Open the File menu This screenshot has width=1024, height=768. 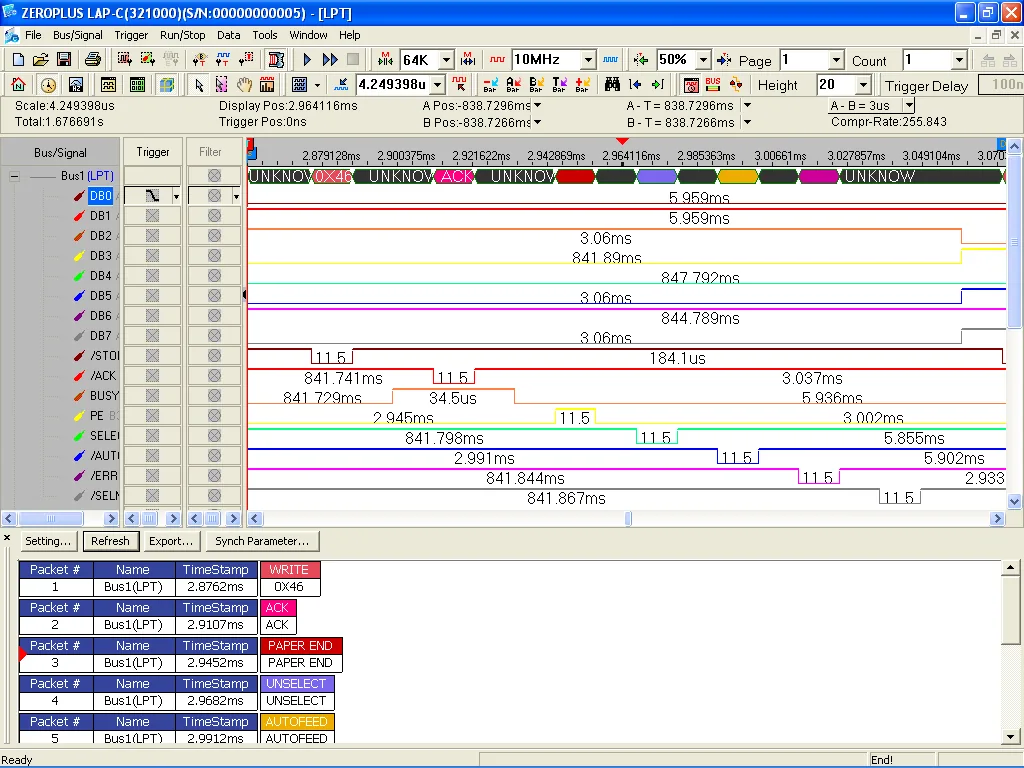point(33,35)
